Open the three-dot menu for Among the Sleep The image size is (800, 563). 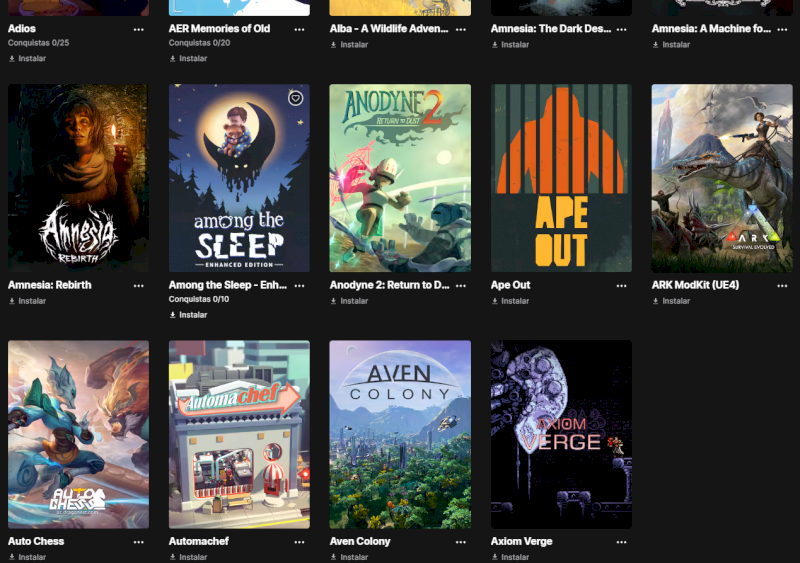[299, 286]
